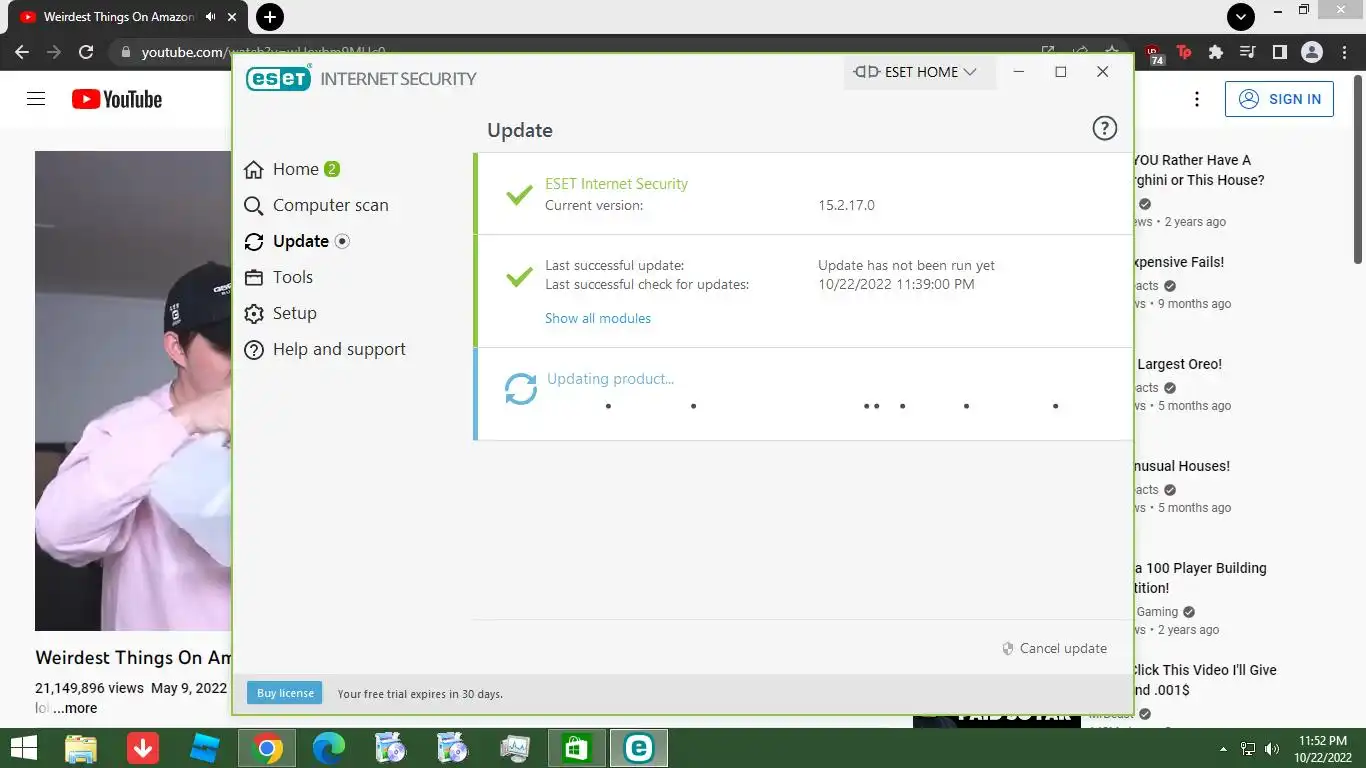Click the ESET Internet Security product name link

[616, 184]
